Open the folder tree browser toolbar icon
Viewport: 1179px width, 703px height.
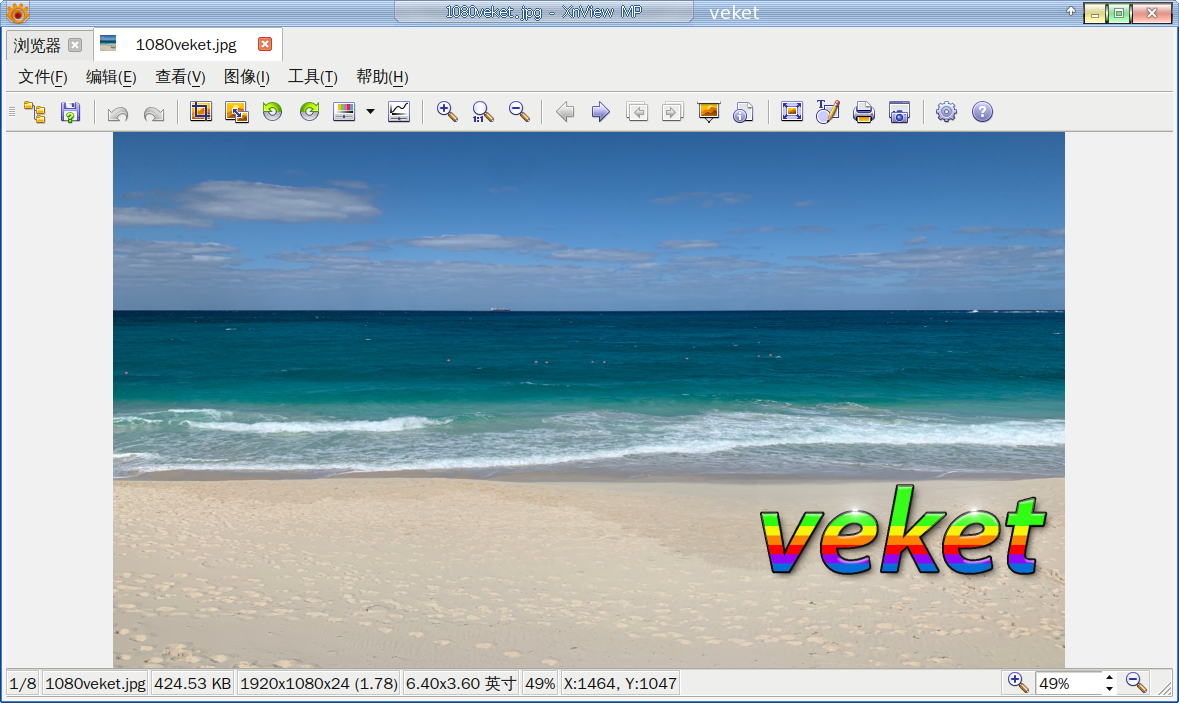coord(35,112)
